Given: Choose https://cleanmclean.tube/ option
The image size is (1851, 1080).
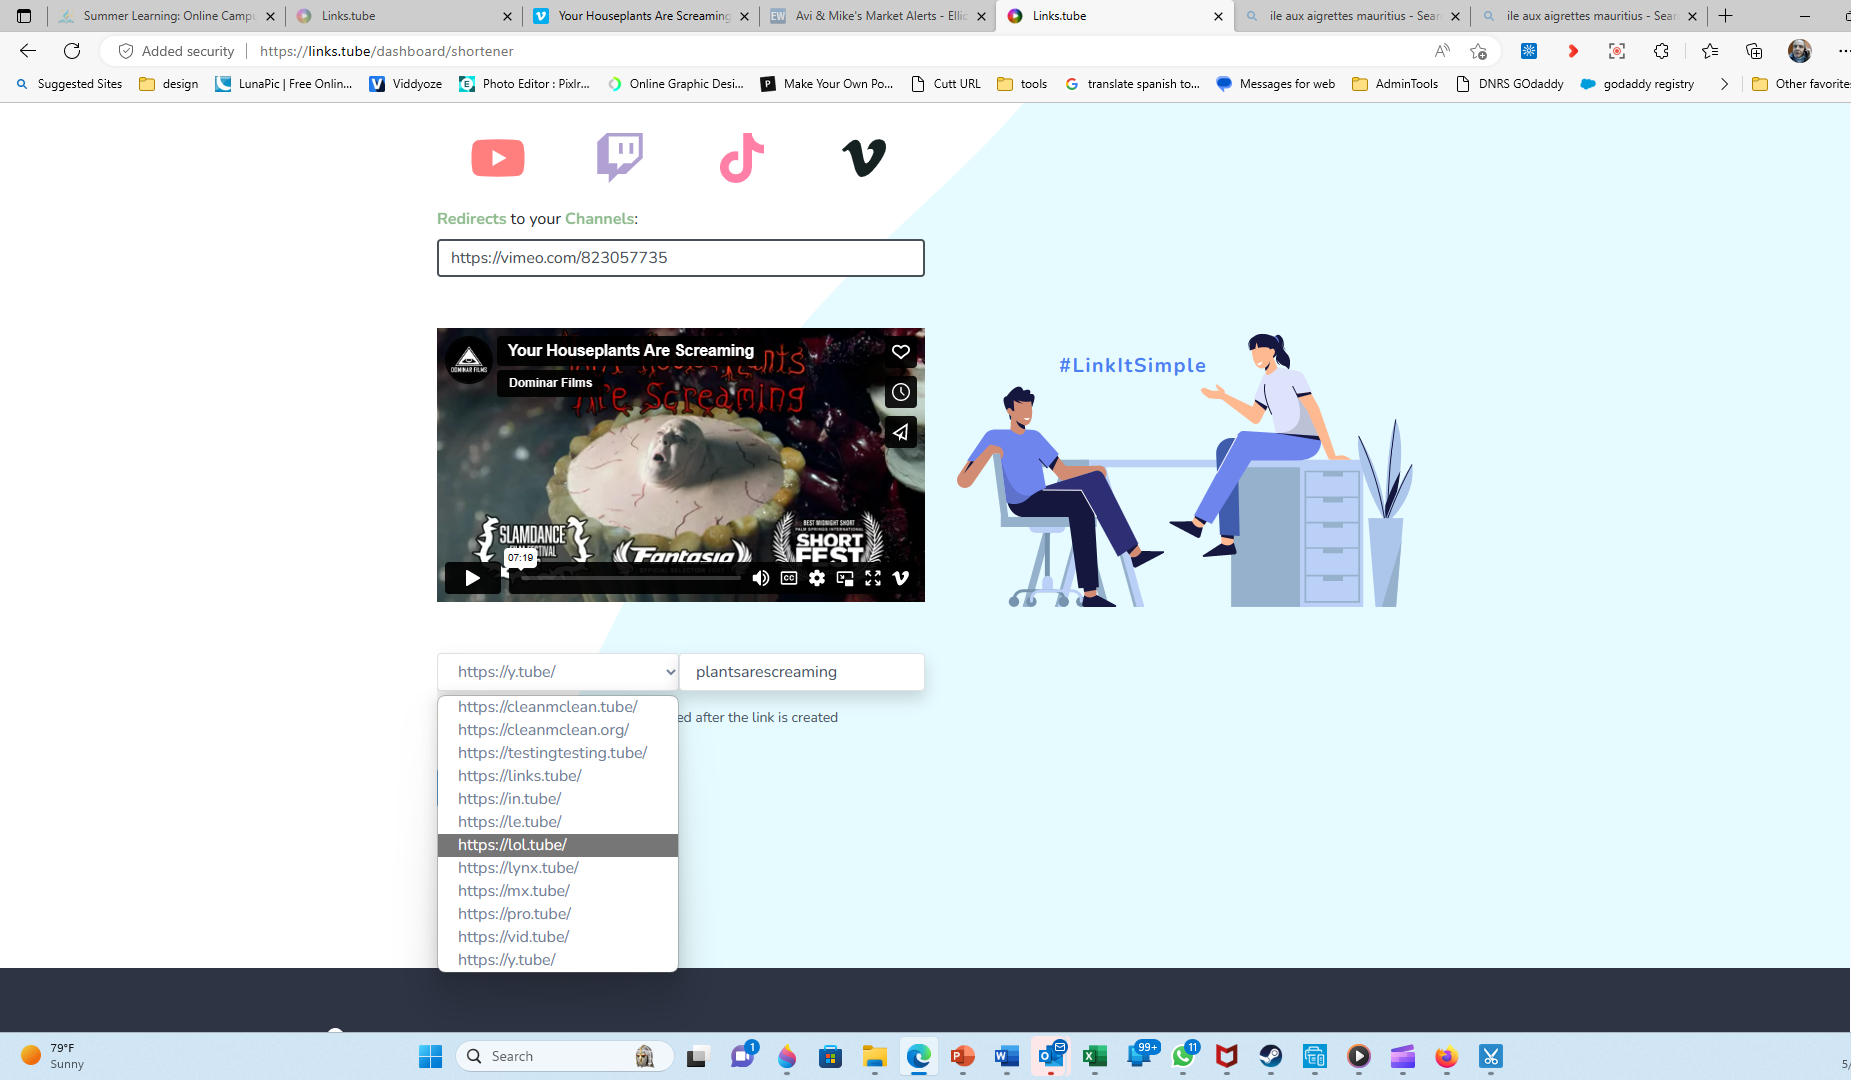Looking at the screenshot, I should tap(558, 707).
